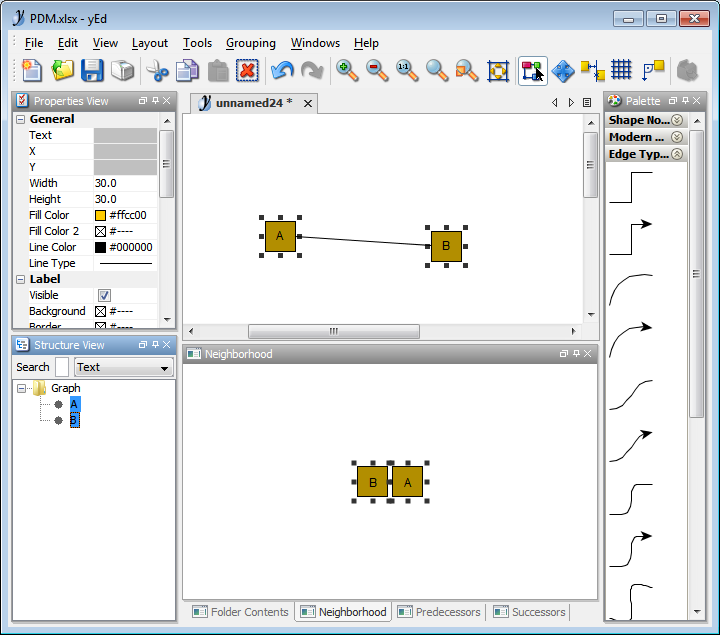Reset zoom to 1:1
720x635 pixels.
click(x=407, y=71)
